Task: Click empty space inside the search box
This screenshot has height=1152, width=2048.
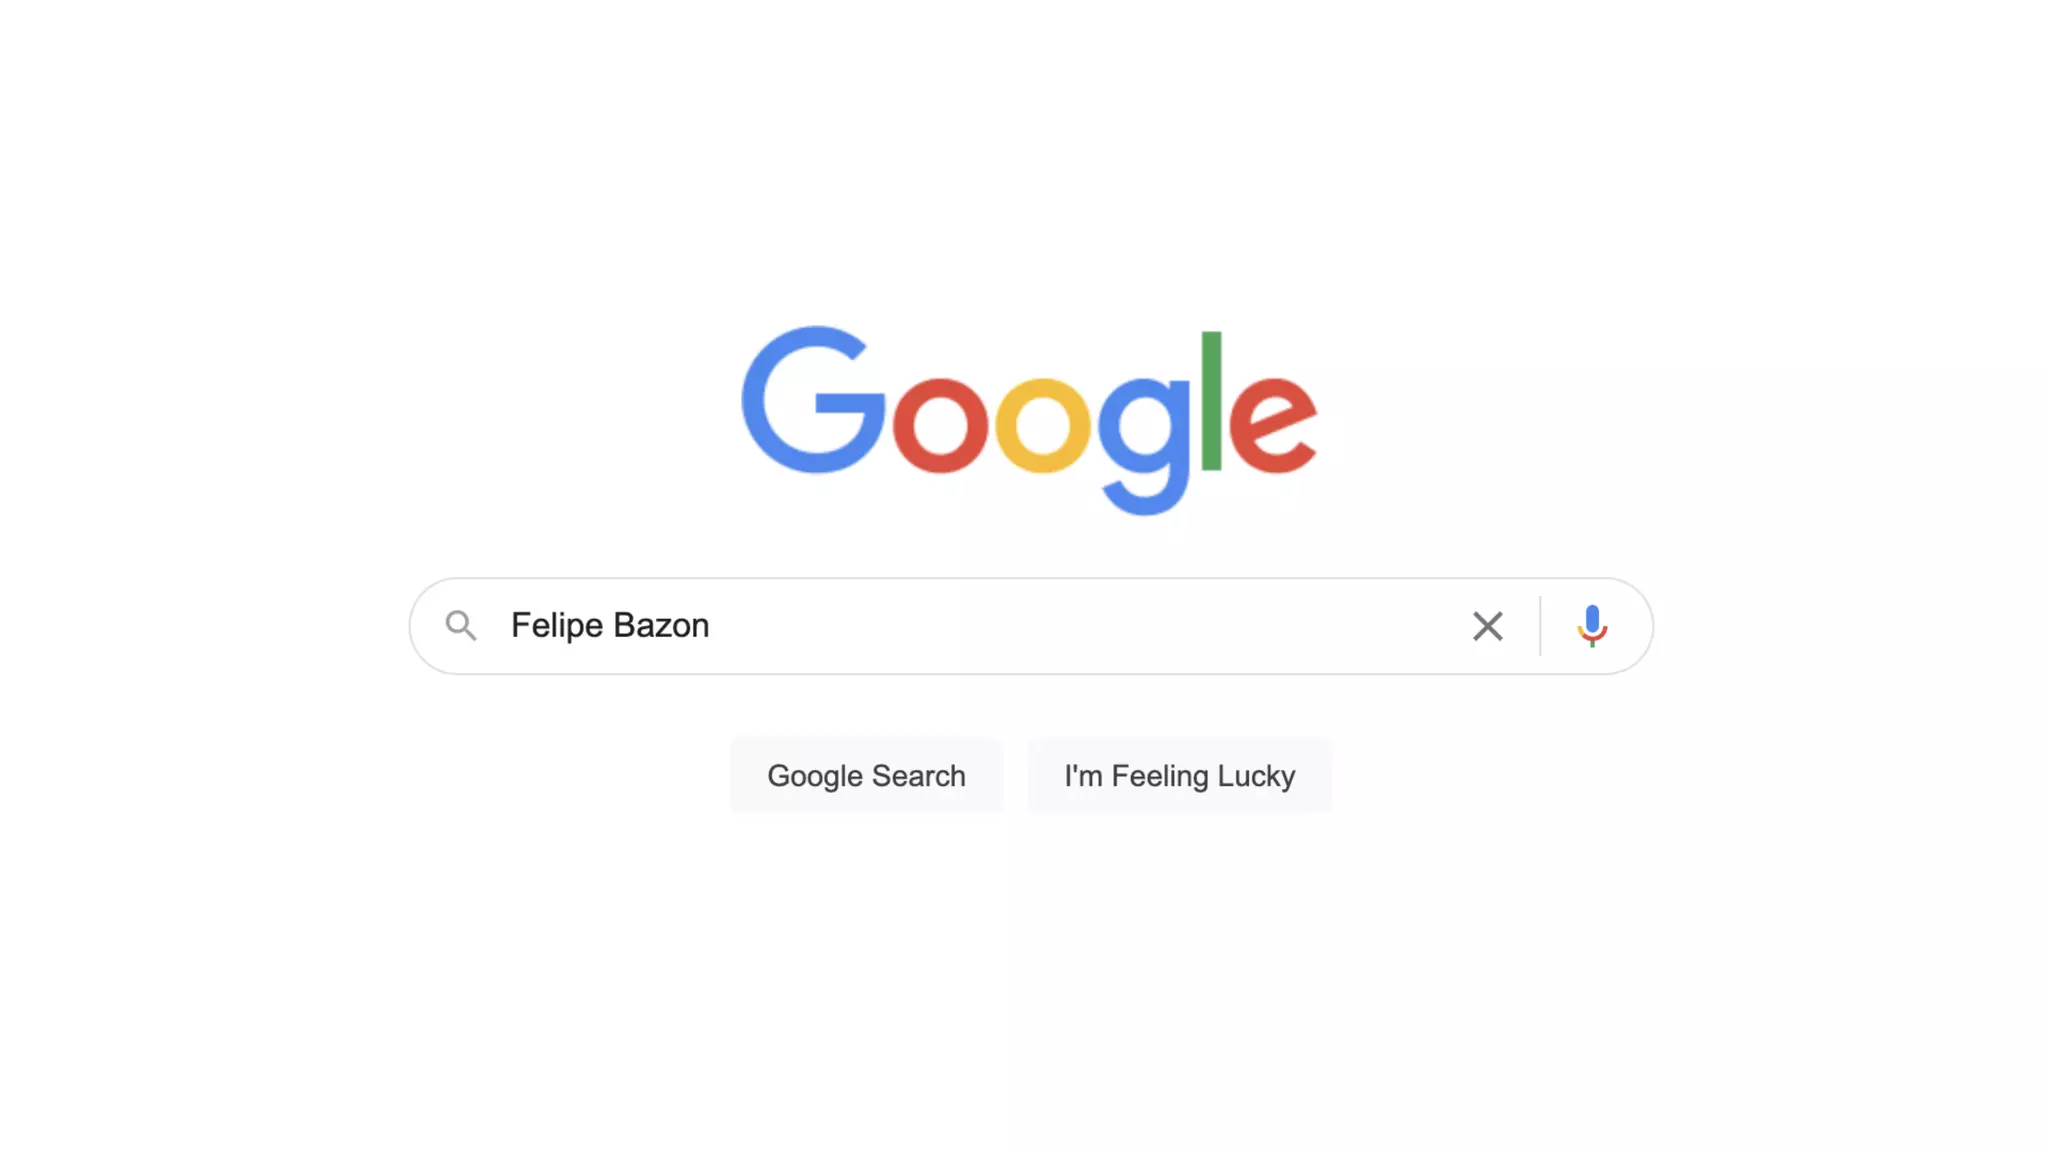Action: tap(1080, 626)
